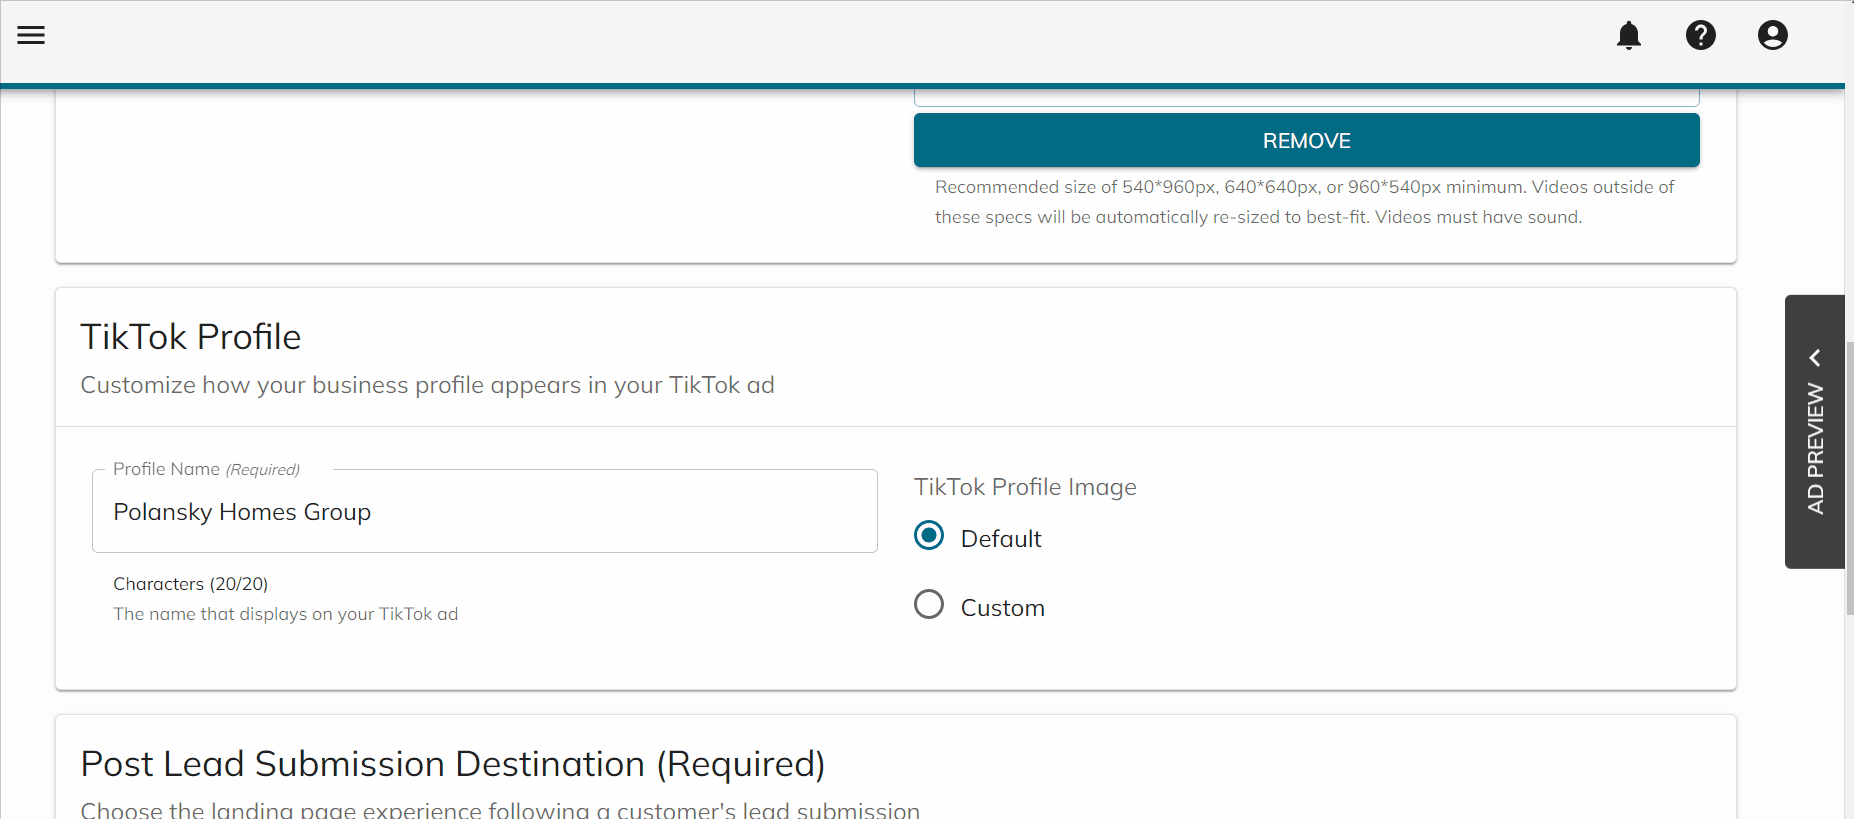Open the notifications bell
The width and height of the screenshot is (1854, 819).
click(1629, 35)
